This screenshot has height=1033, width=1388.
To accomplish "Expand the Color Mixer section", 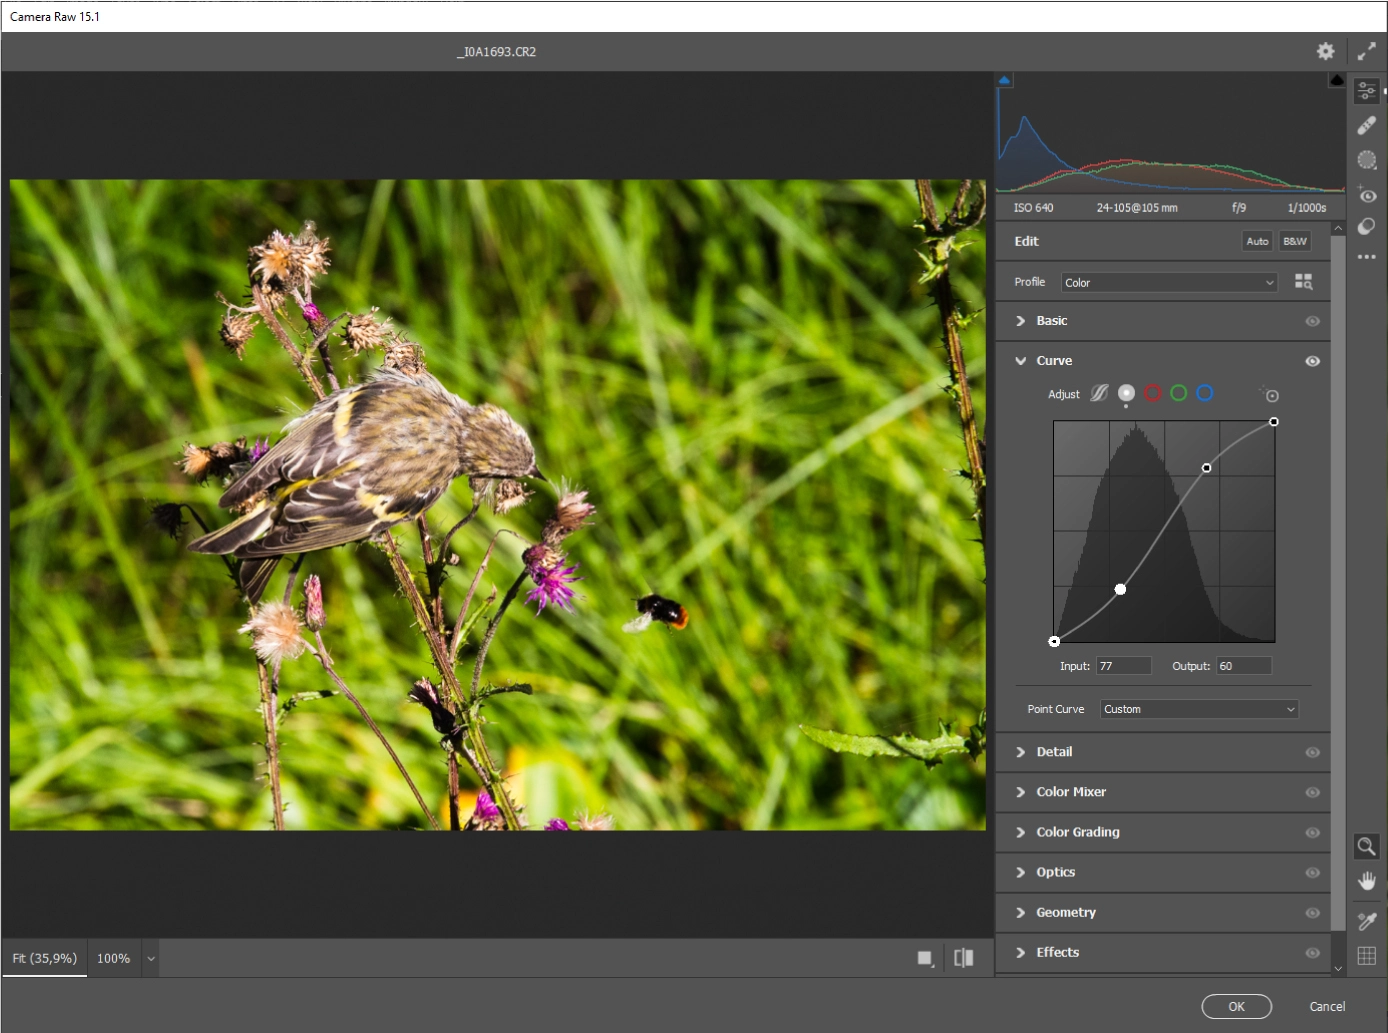I will pos(1071,792).
